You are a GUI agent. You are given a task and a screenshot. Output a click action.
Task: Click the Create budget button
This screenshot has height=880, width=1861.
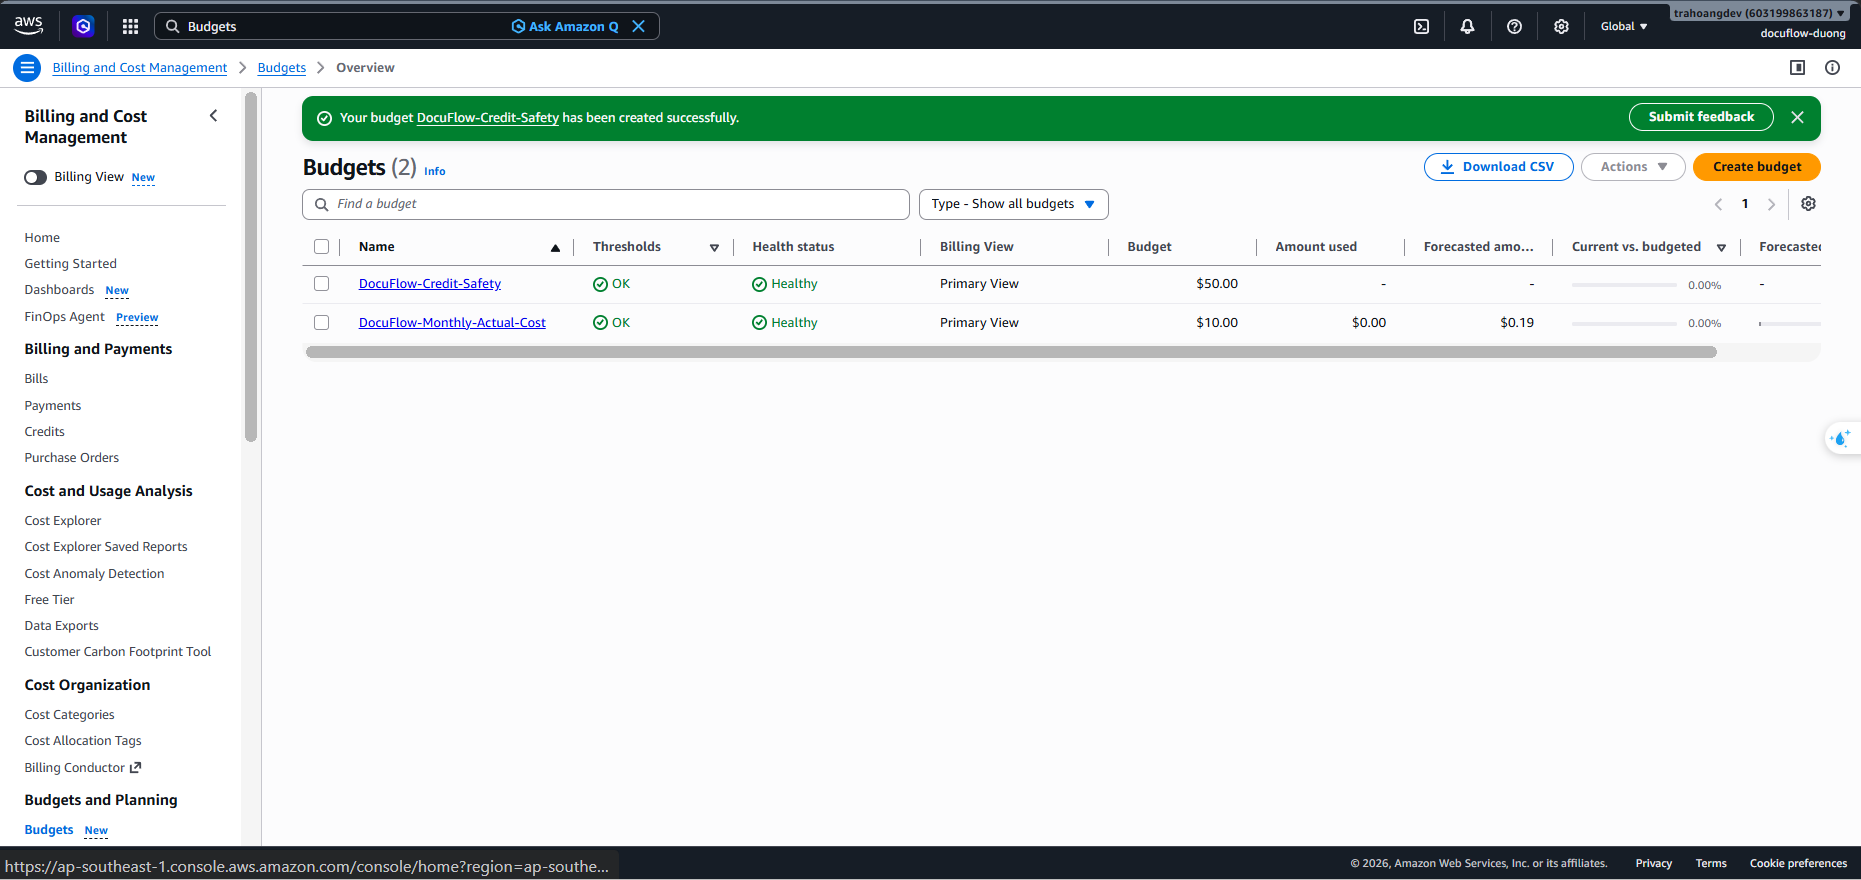pyautogui.click(x=1757, y=167)
